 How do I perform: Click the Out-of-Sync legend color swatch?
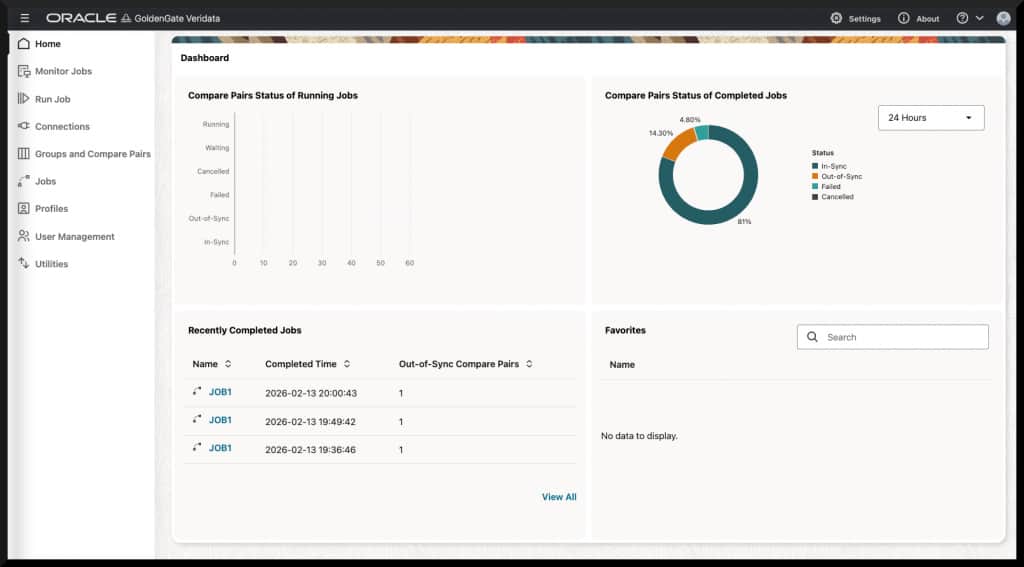815,176
